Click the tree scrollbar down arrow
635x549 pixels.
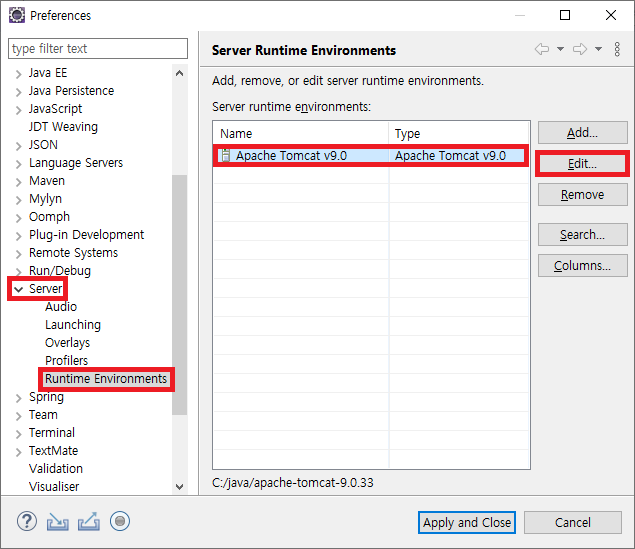click(x=179, y=486)
